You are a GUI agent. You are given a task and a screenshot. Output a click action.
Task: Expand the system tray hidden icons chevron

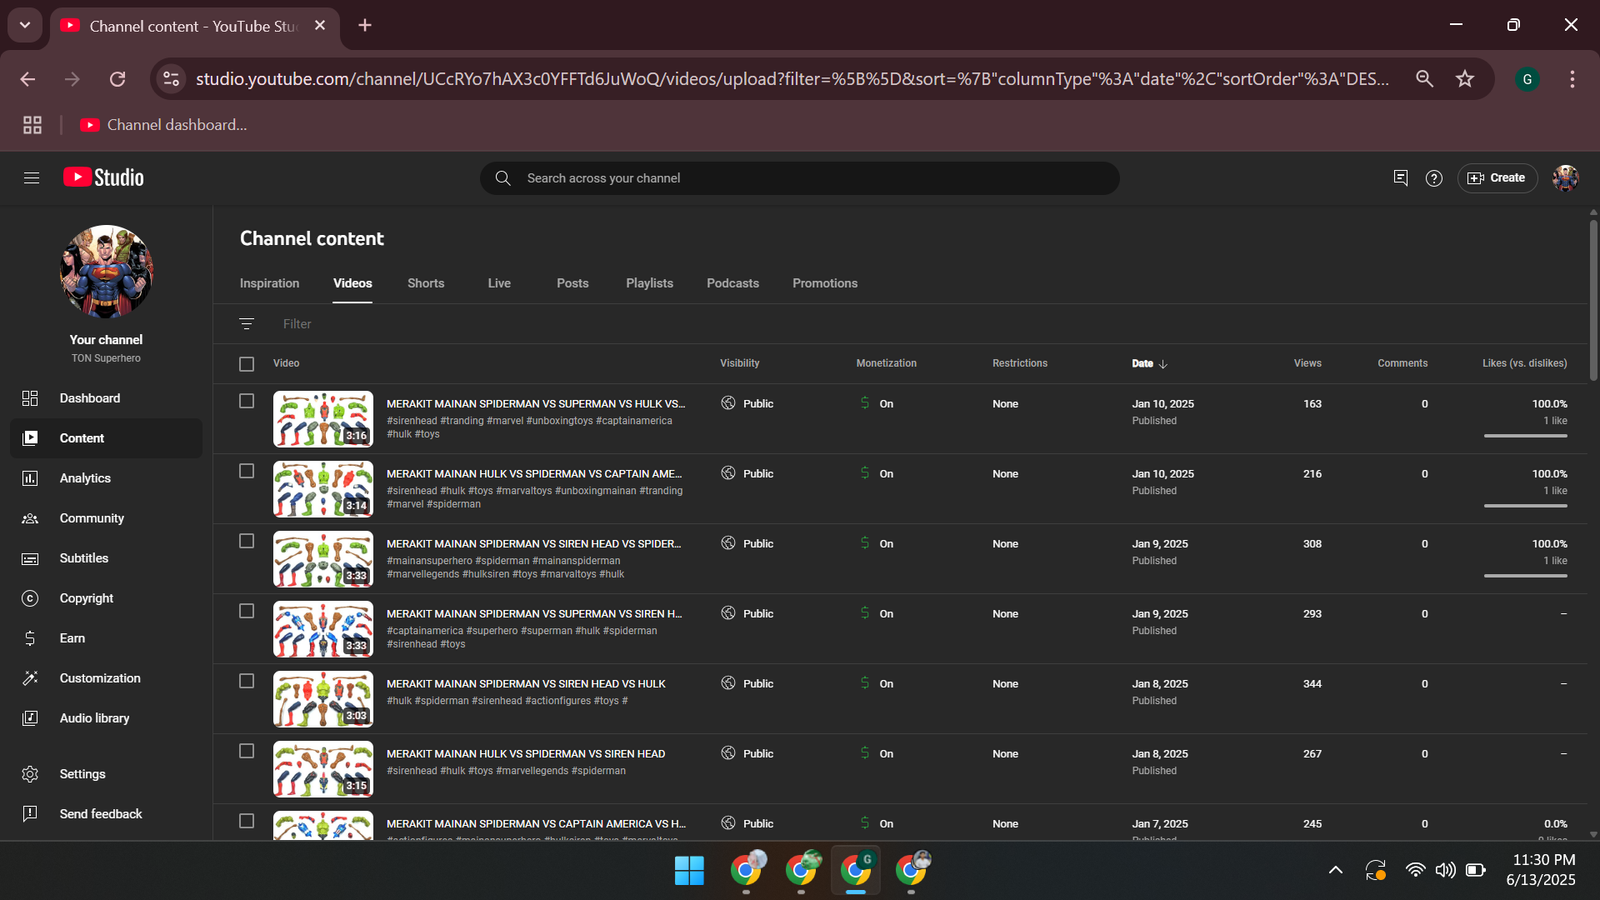pyautogui.click(x=1335, y=871)
